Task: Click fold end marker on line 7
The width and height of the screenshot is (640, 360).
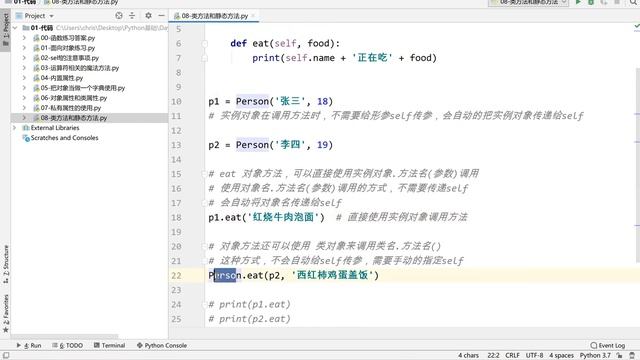Action: 204,58
